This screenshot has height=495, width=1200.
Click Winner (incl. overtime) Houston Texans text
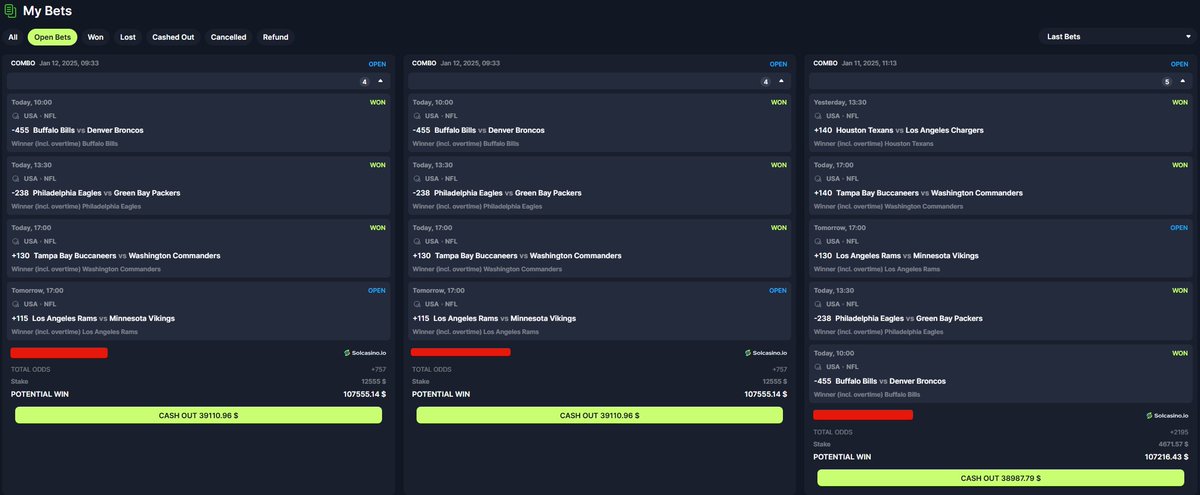click(x=874, y=144)
